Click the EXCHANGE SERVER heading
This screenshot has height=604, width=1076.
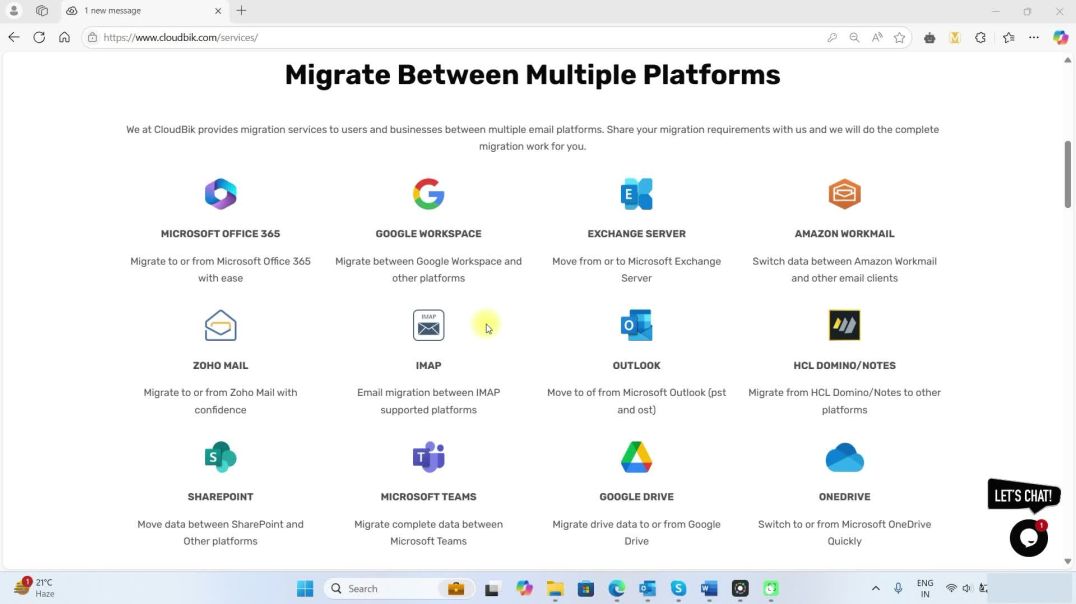[x=636, y=233]
